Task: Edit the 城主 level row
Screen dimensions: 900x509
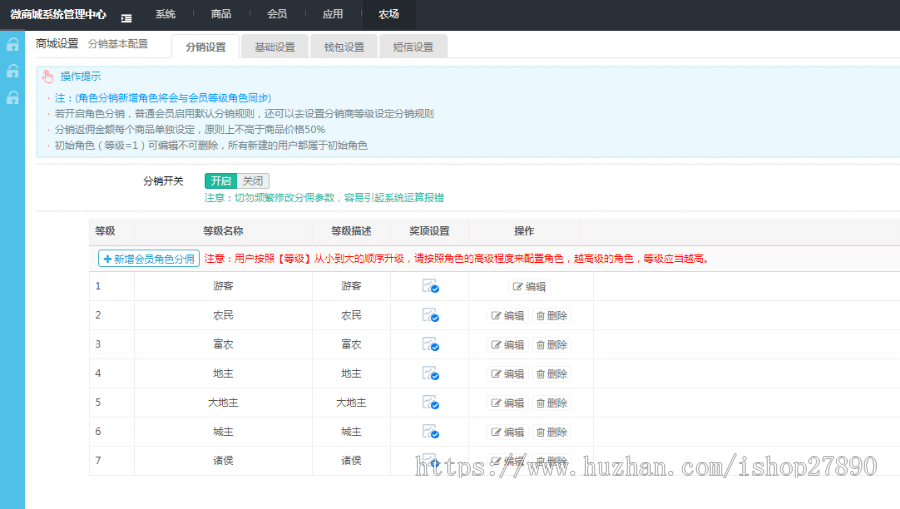Action: click(507, 432)
